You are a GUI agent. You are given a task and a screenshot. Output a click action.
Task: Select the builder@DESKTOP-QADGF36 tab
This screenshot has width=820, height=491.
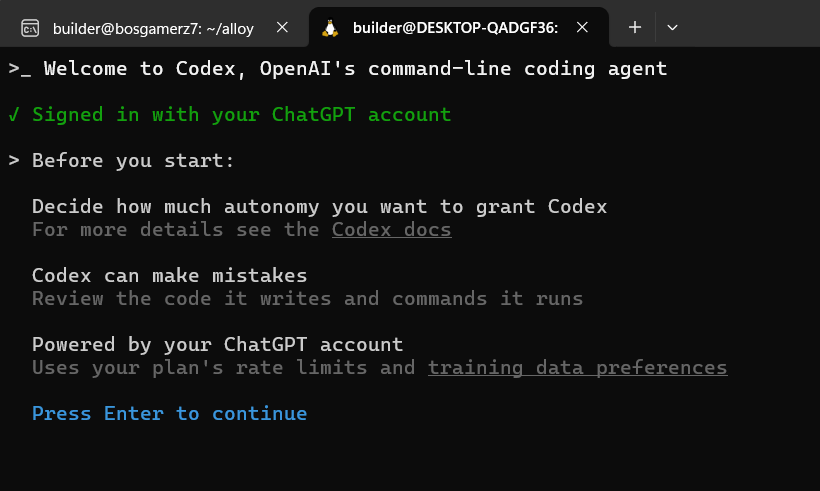point(455,28)
